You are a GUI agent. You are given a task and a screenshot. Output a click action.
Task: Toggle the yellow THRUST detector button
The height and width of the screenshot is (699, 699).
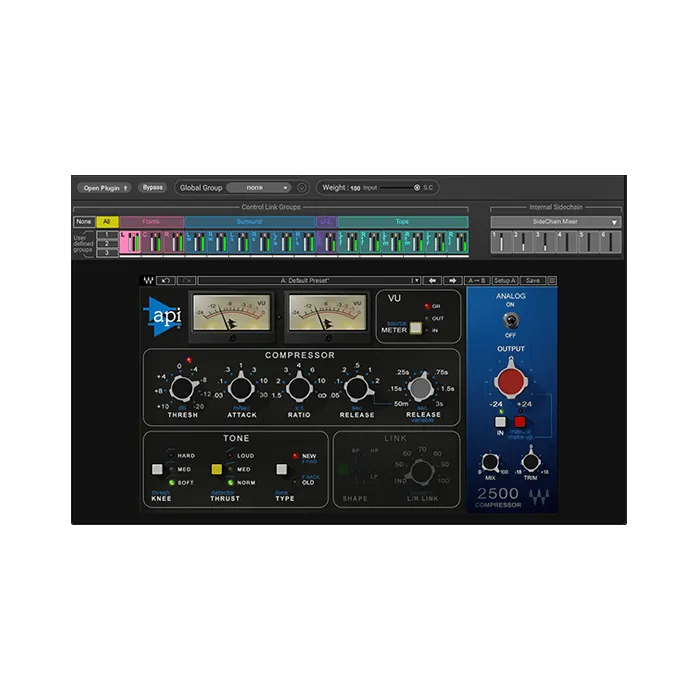pos(217,469)
